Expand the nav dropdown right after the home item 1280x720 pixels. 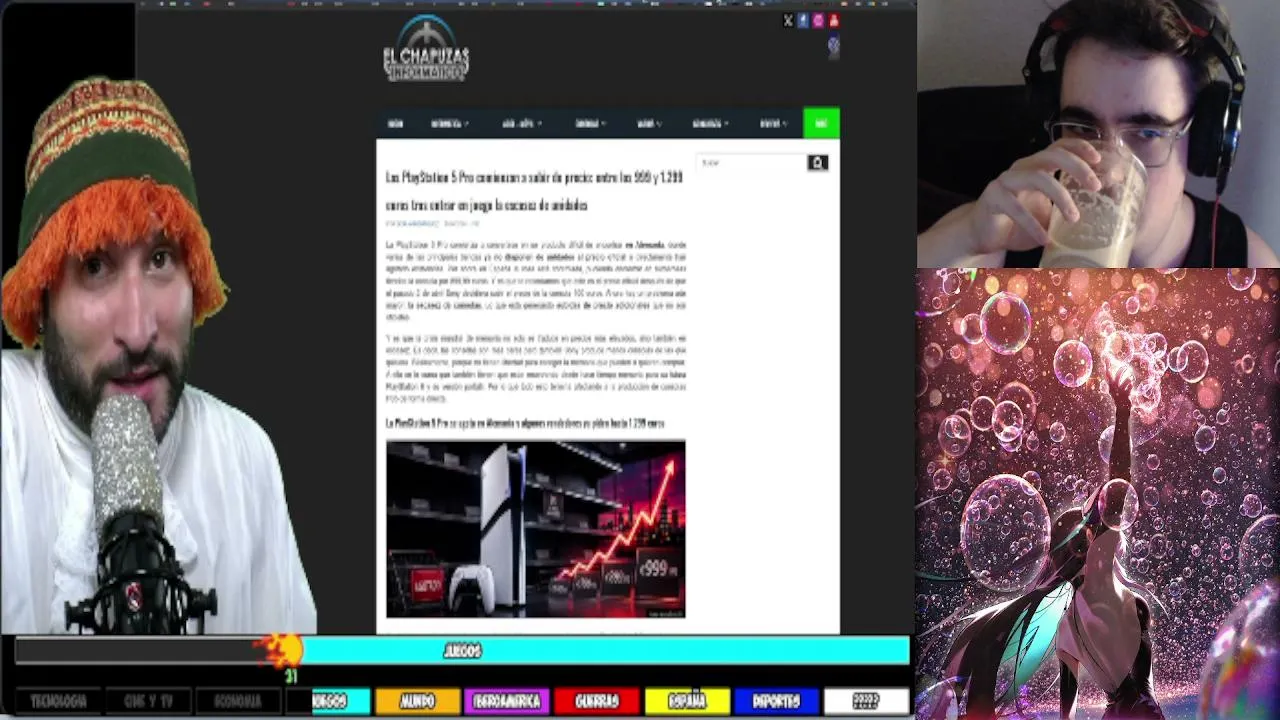[449, 123]
